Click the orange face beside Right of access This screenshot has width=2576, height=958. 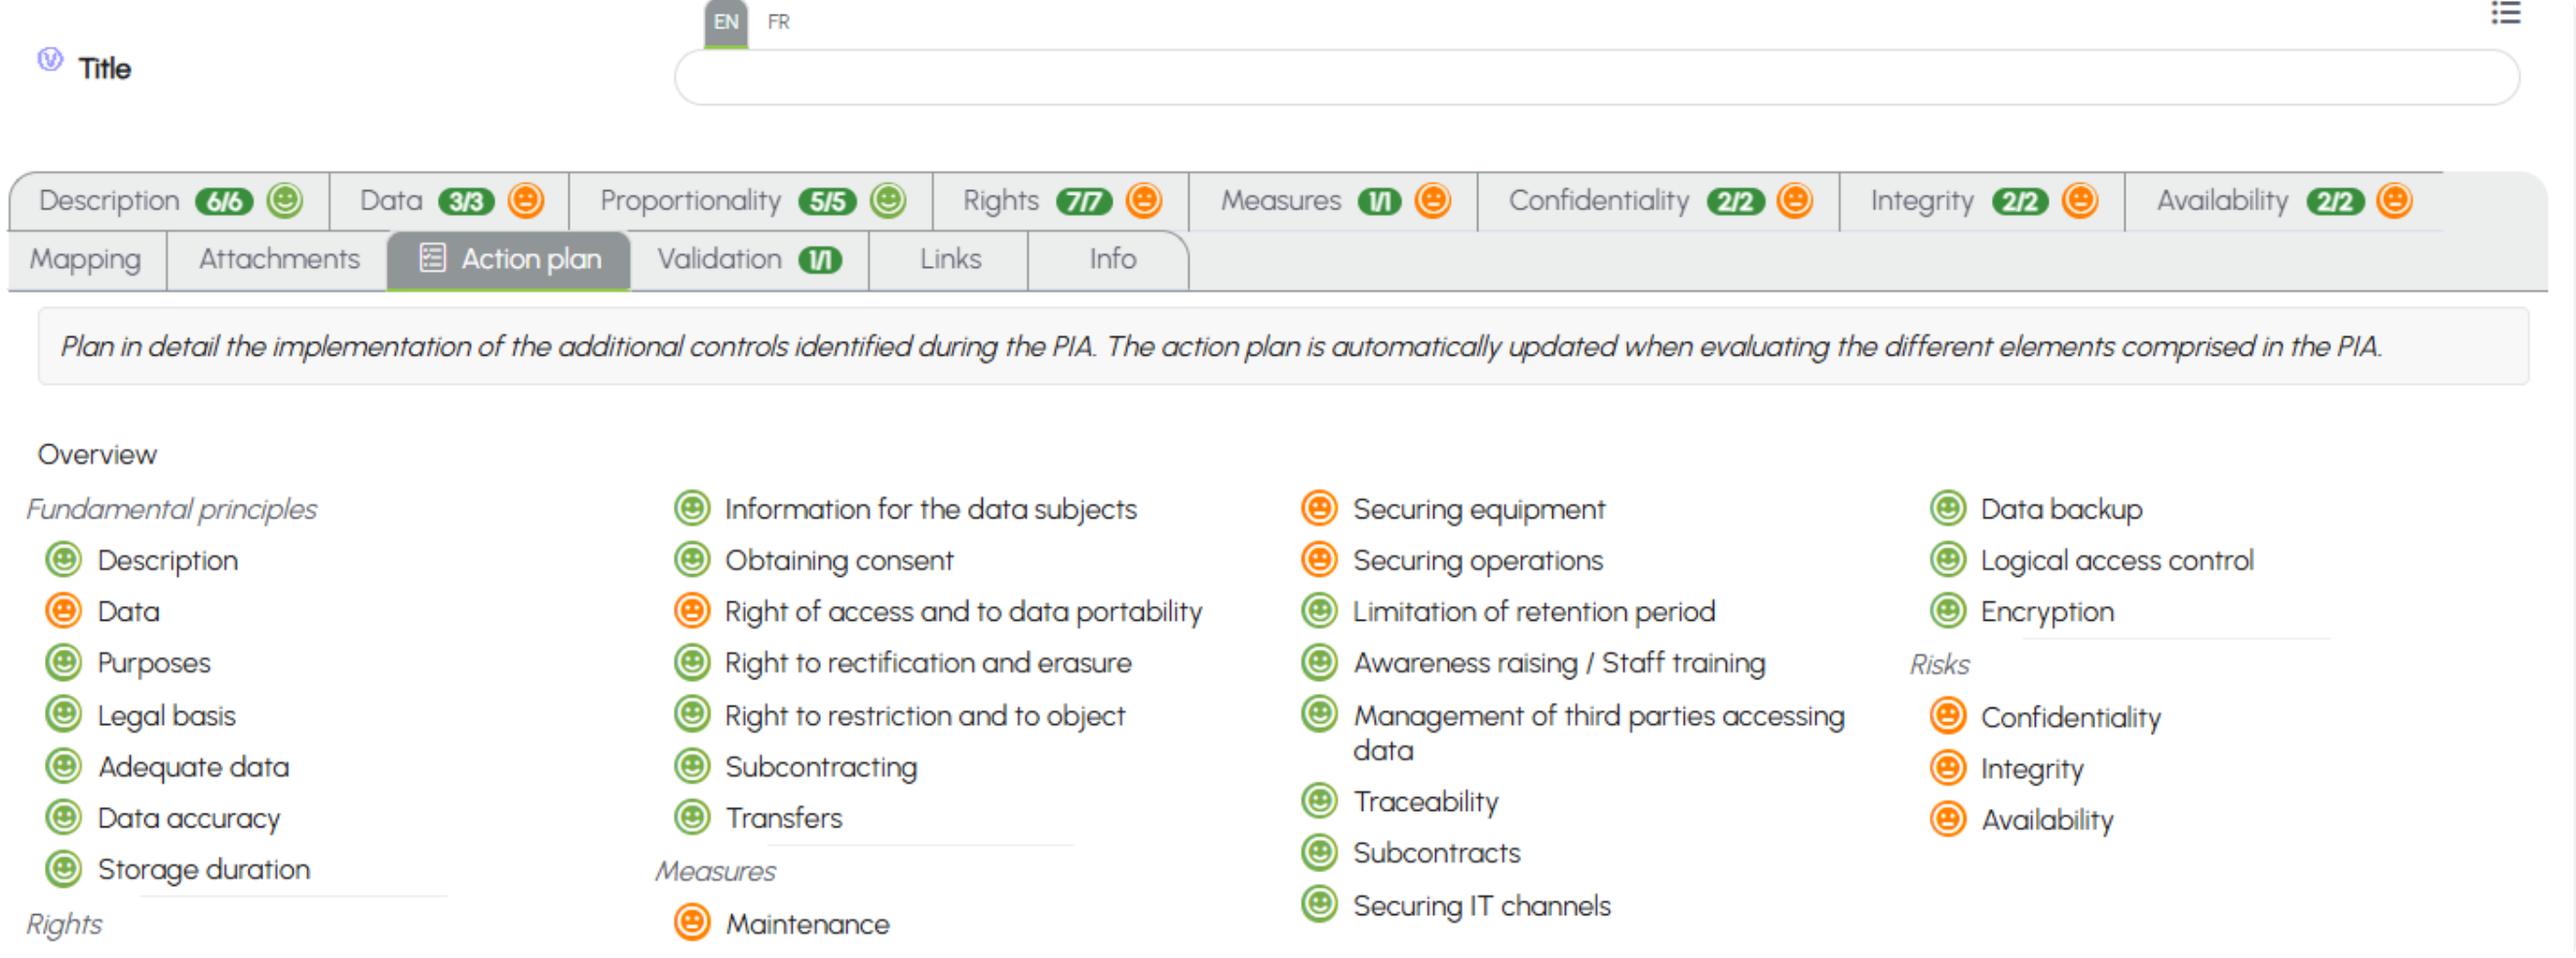pyautogui.click(x=692, y=610)
